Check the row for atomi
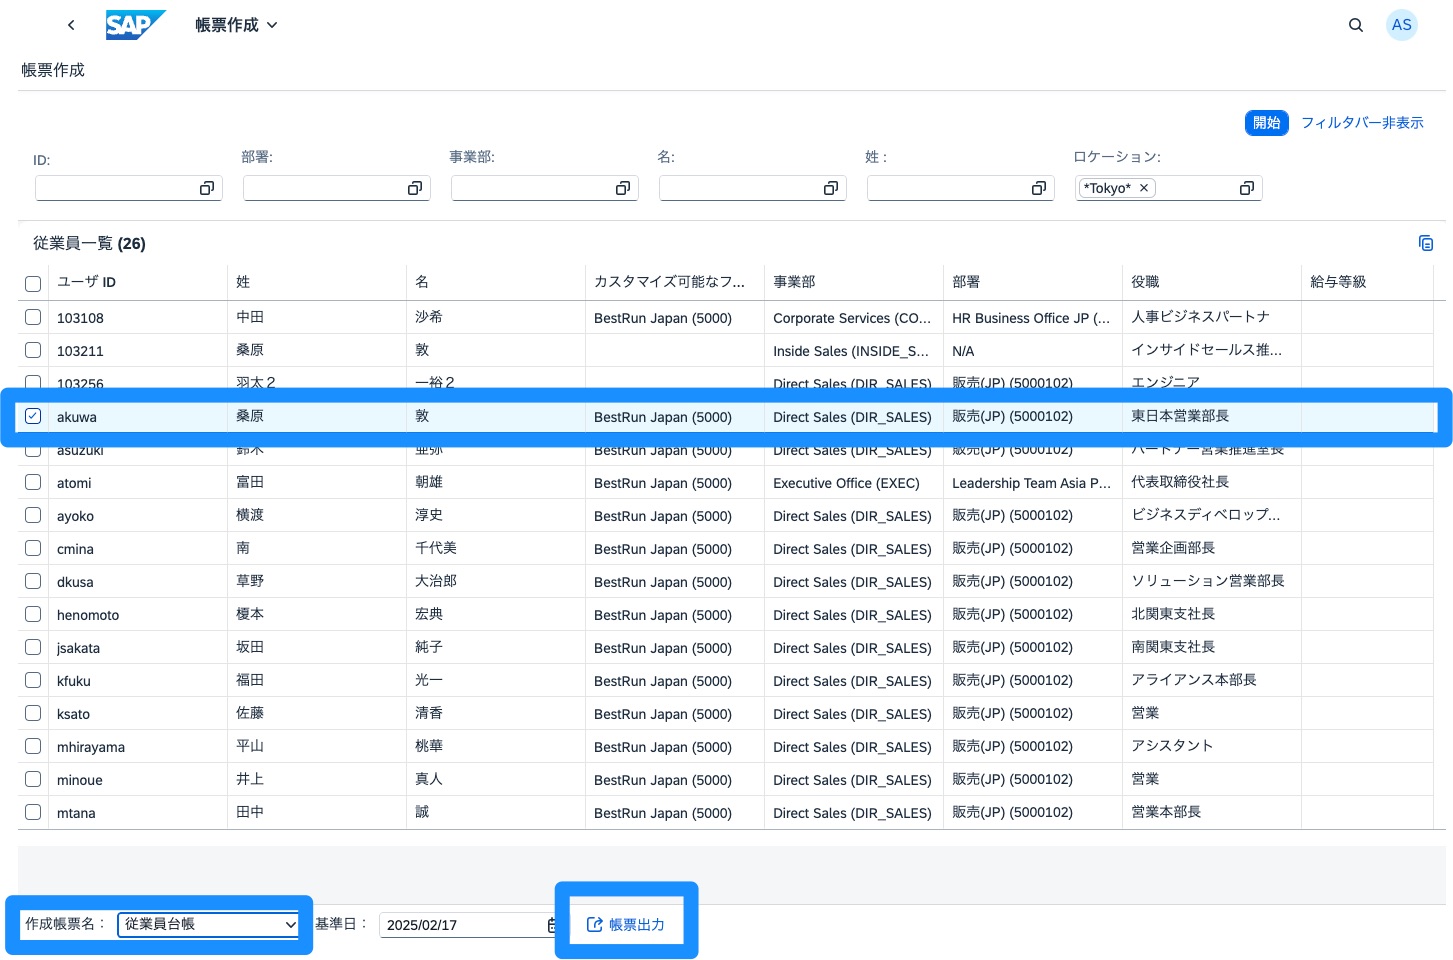1453x960 pixels. [33, 482]
